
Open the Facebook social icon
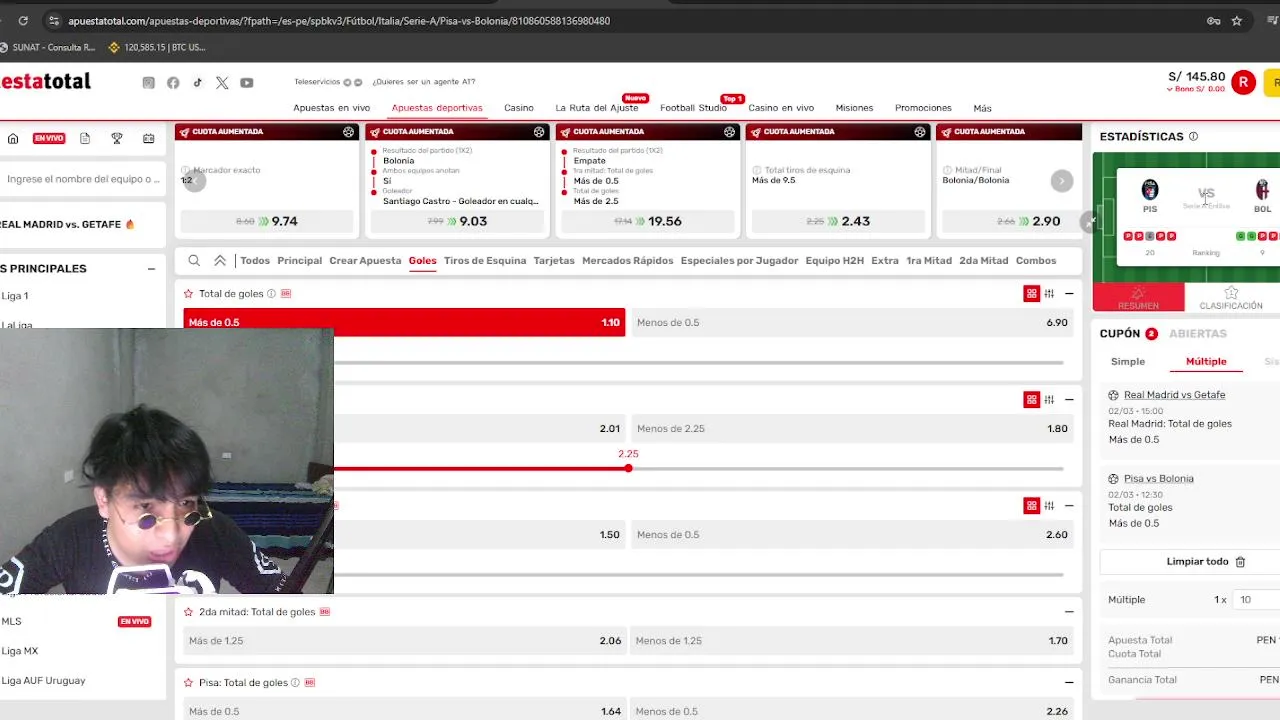(x=173, y=83)
